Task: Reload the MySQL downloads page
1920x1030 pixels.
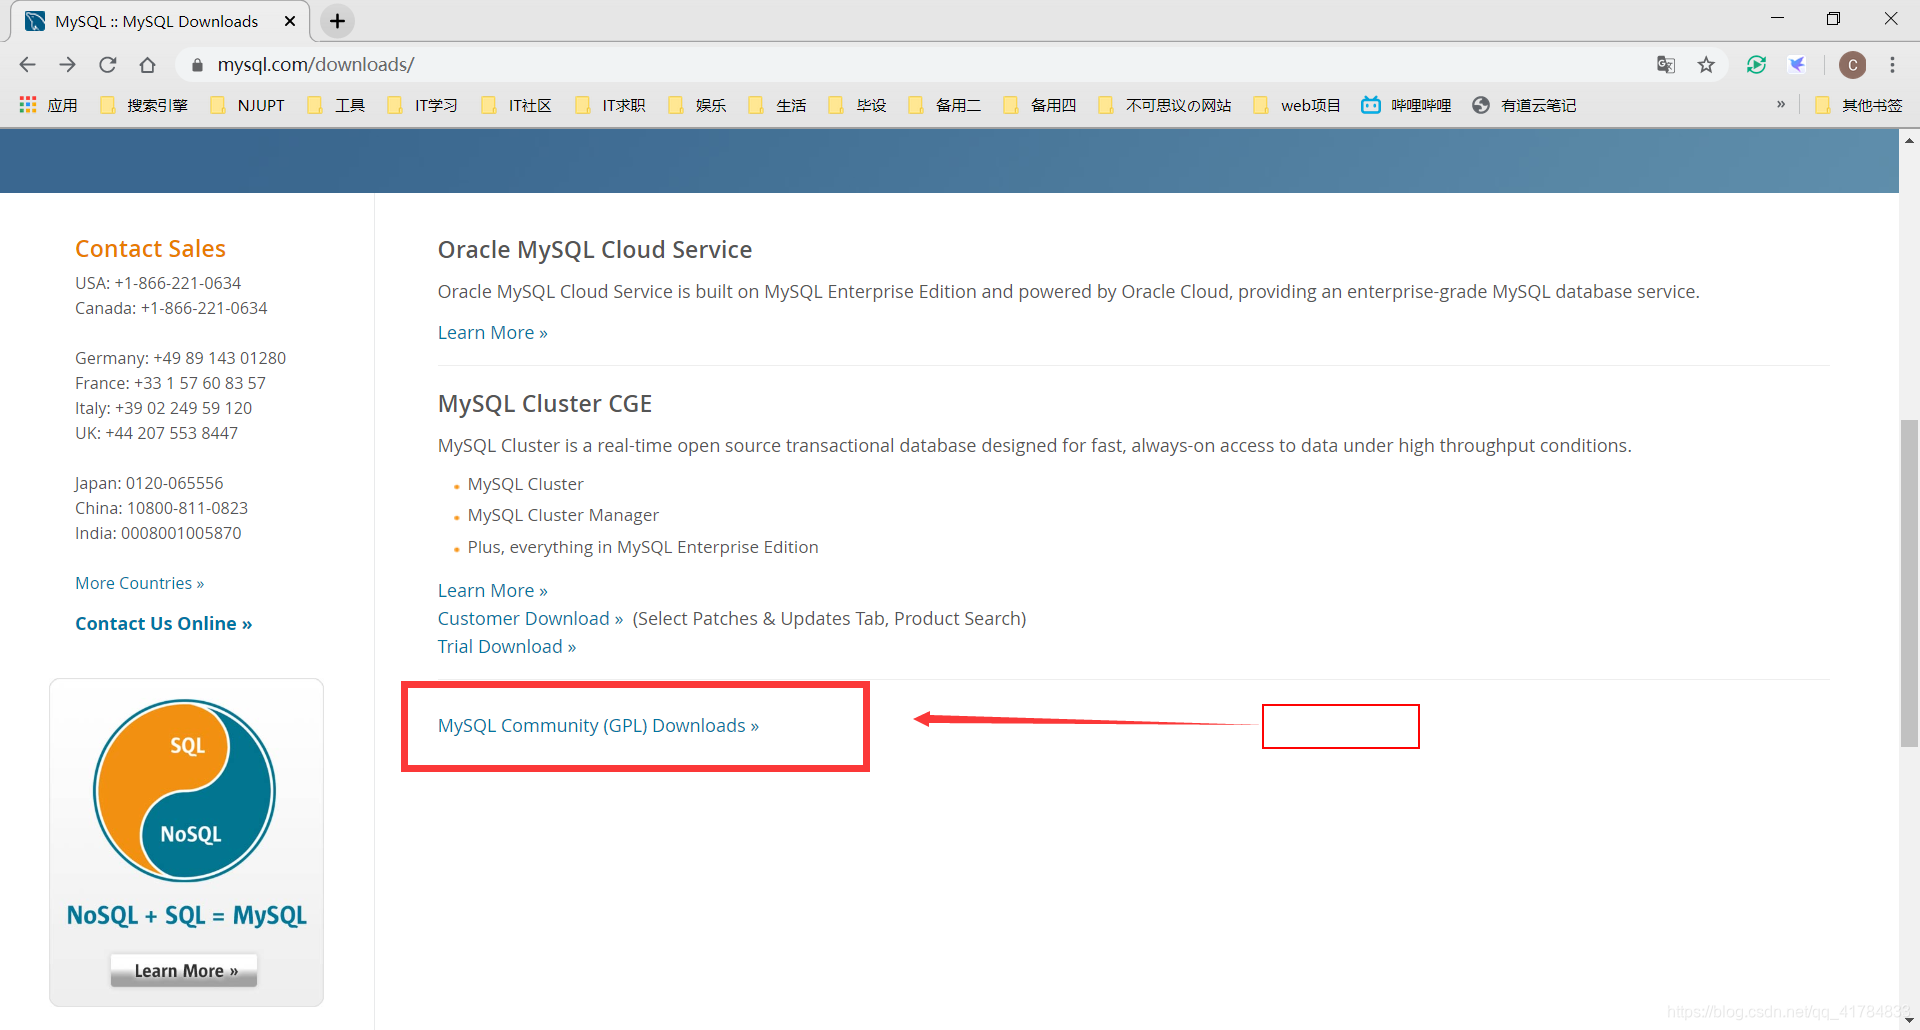Action: pyautogui.click(x=108, y=64)
